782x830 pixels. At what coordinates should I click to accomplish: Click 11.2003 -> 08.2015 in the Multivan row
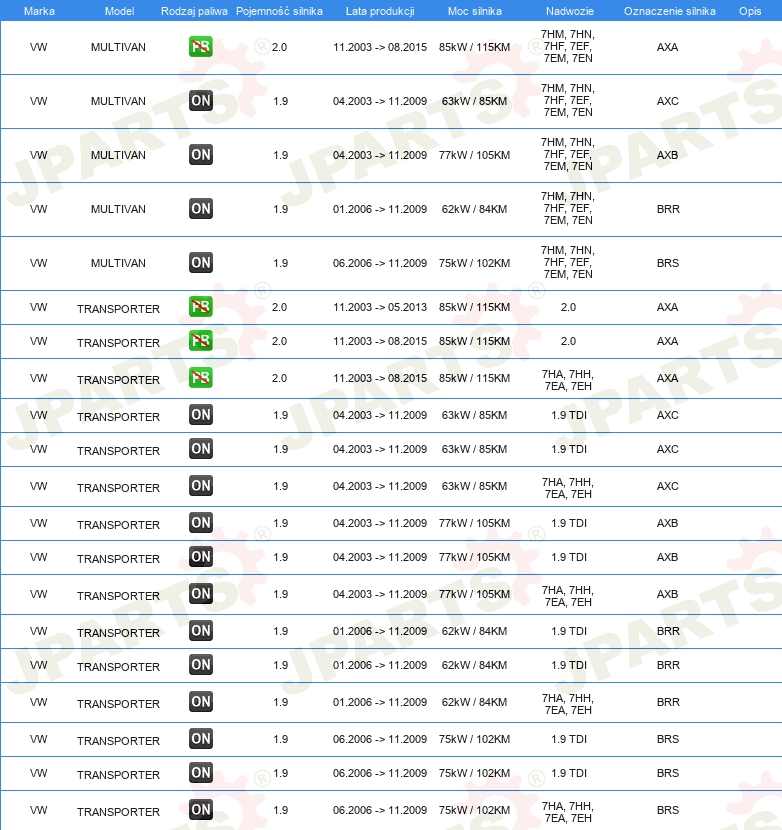tap(380, 47)
